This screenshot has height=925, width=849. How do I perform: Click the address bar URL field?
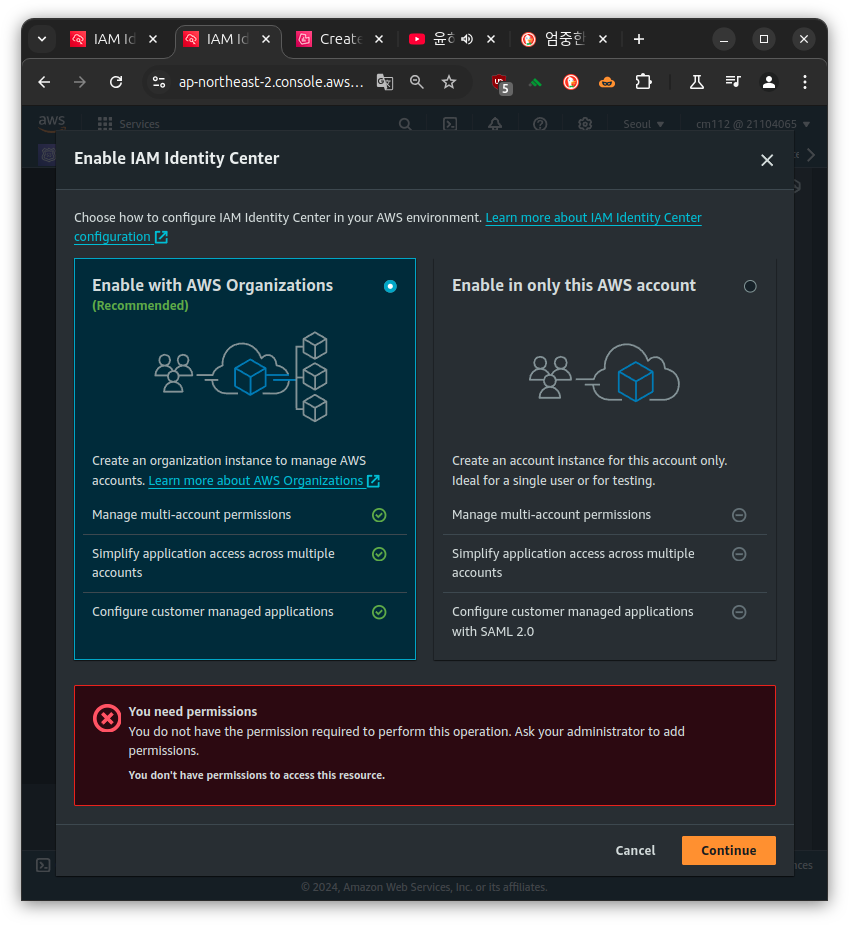pos(271,82)
